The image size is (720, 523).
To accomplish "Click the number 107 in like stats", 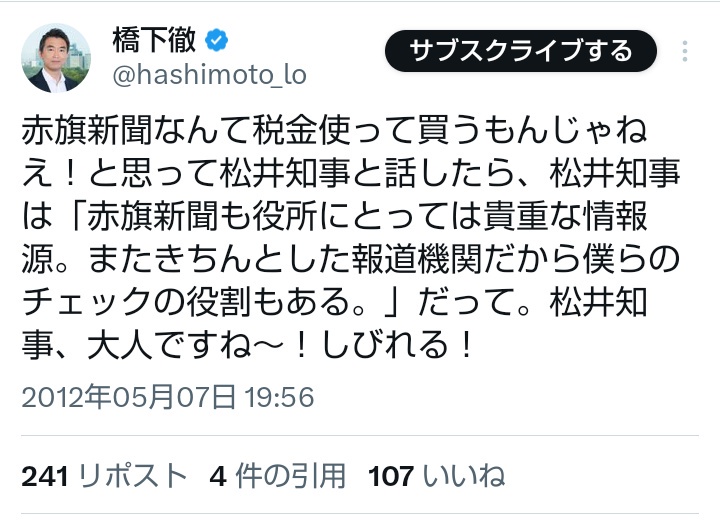I will click(391, 475).
